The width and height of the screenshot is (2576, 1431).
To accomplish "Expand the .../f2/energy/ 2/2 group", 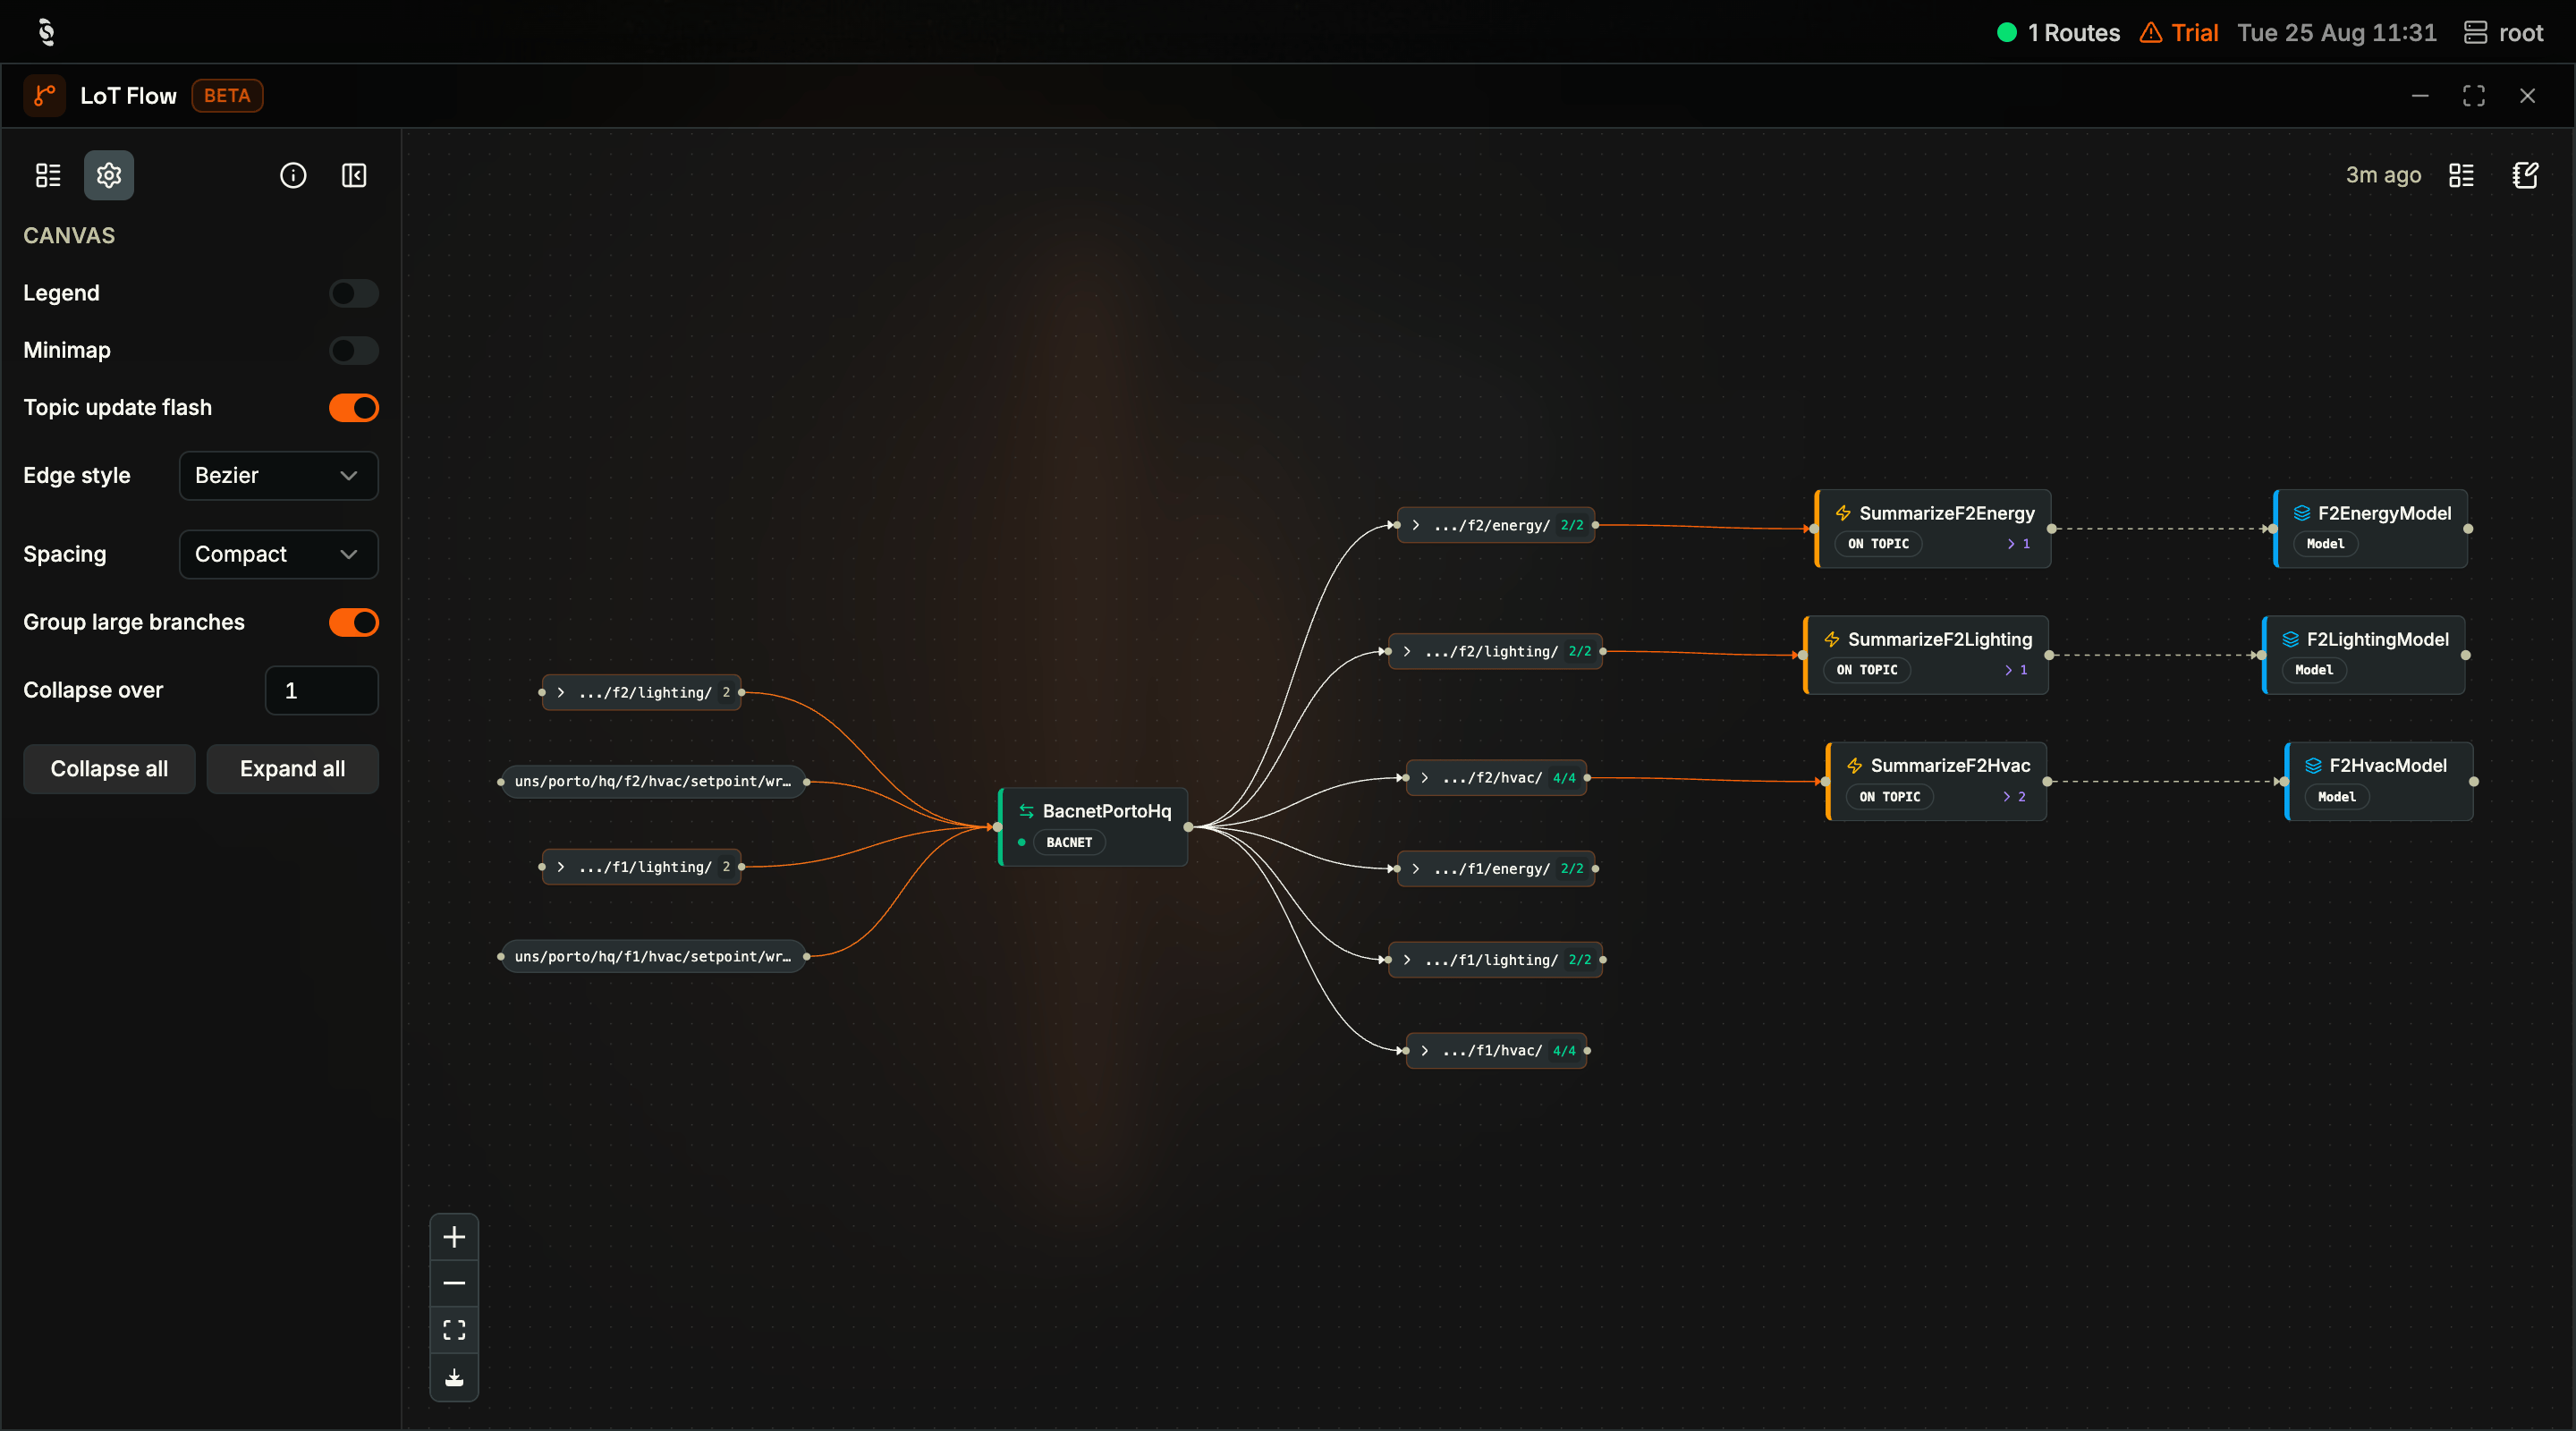I will coord(1416,525).
